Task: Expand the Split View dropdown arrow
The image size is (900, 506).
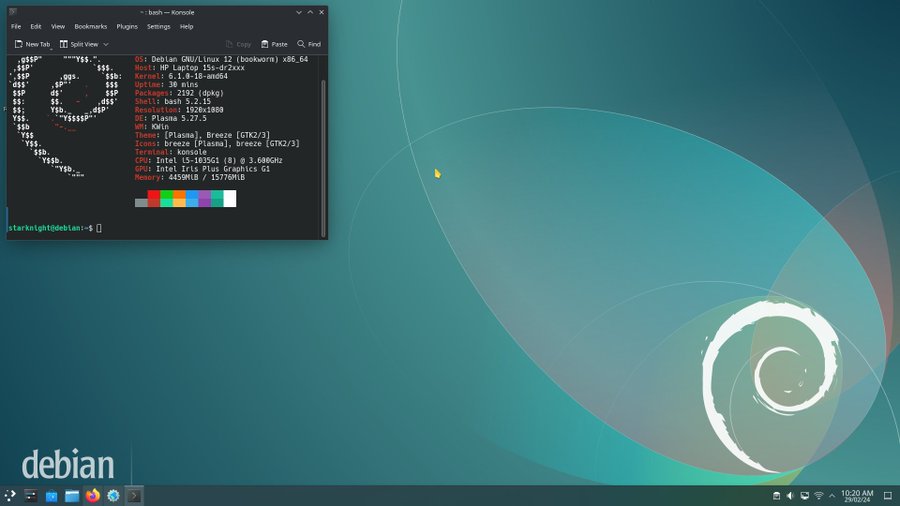Action: pos(106,44)
